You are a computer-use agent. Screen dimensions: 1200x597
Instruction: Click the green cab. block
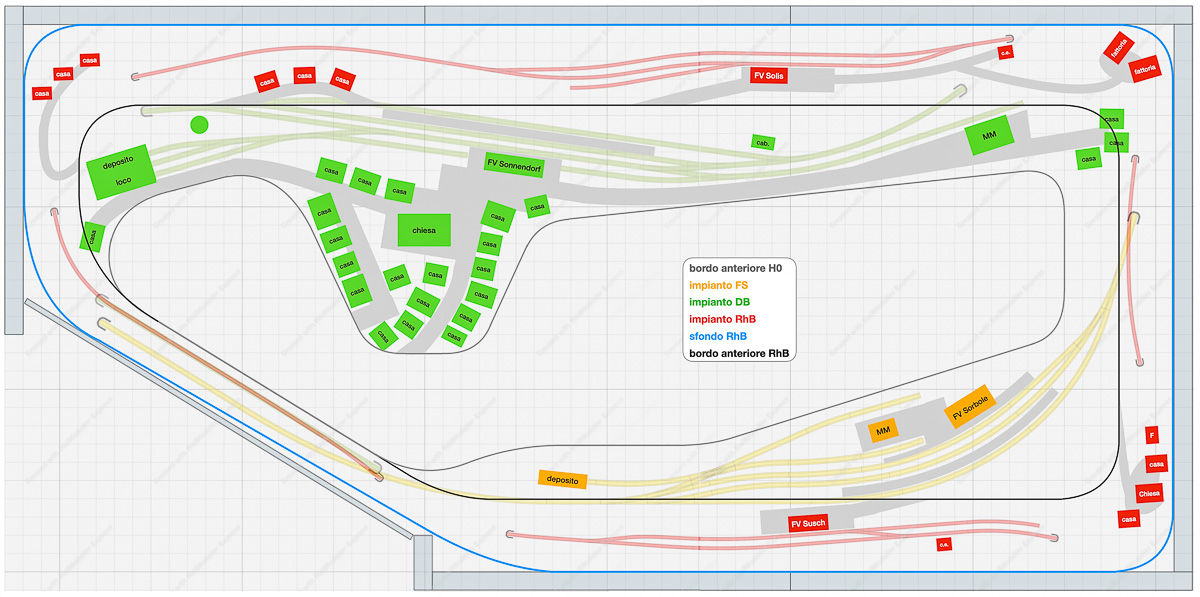click(x=764, y=143)
